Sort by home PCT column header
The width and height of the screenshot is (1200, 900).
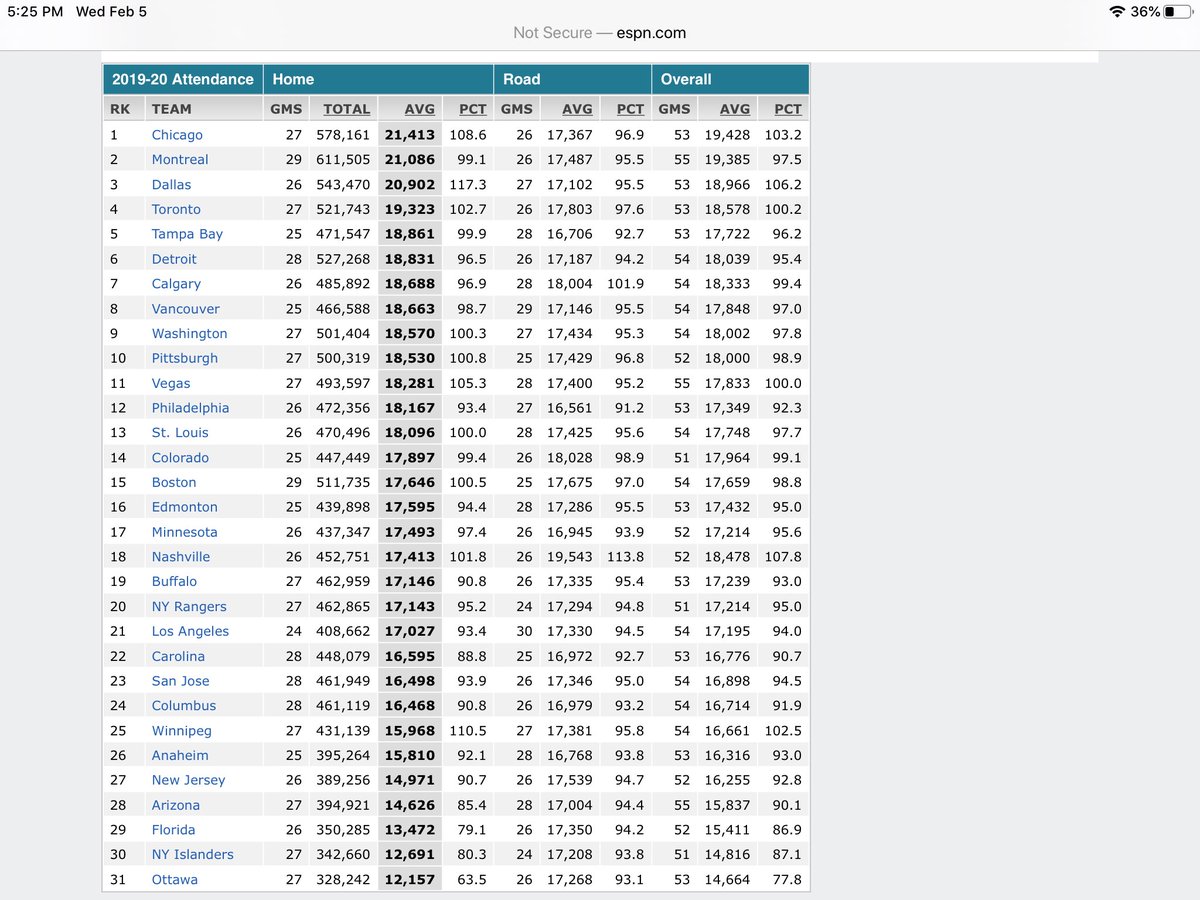tap(473, 109)
